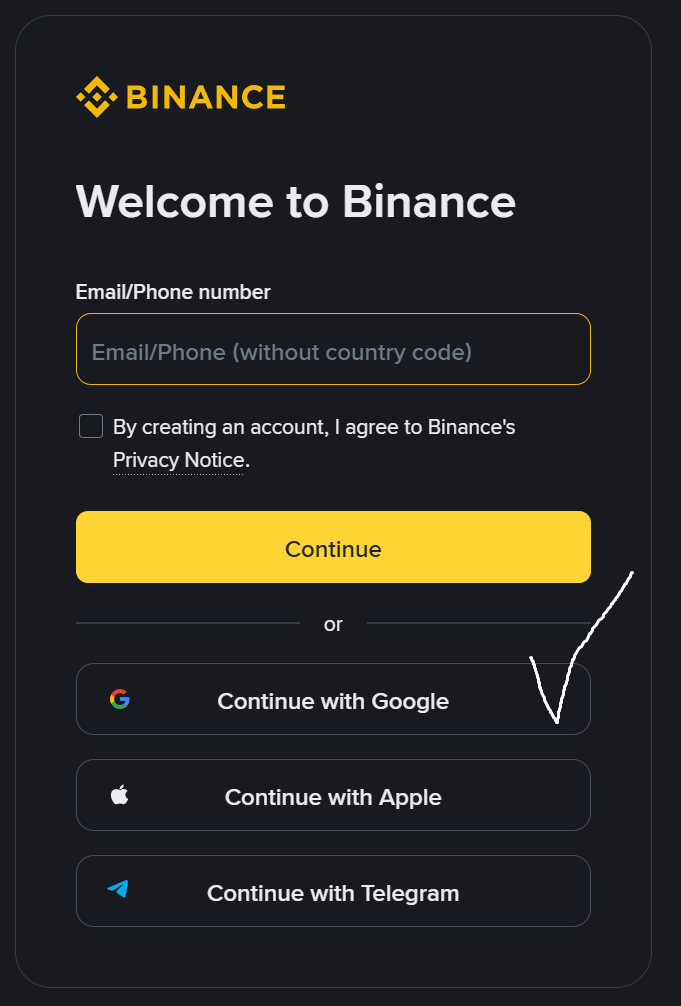Click the divider line left of 'or'
The width and height of the screenshot is (681, 1006).
click(187, 624)
